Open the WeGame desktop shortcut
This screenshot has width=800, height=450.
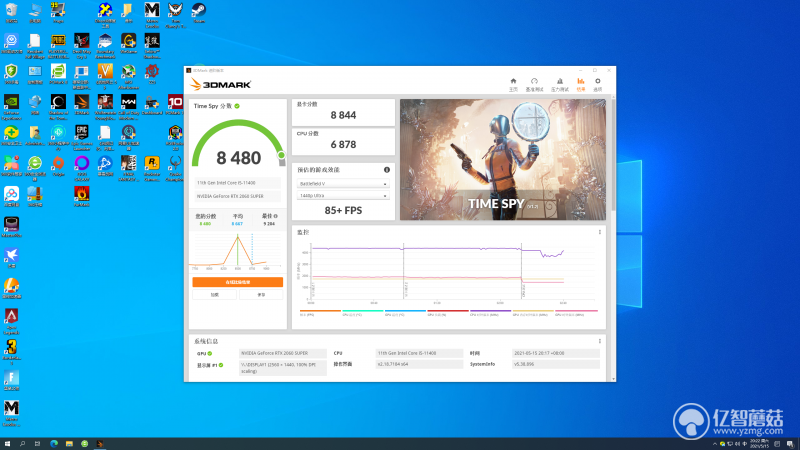(129, 44)
